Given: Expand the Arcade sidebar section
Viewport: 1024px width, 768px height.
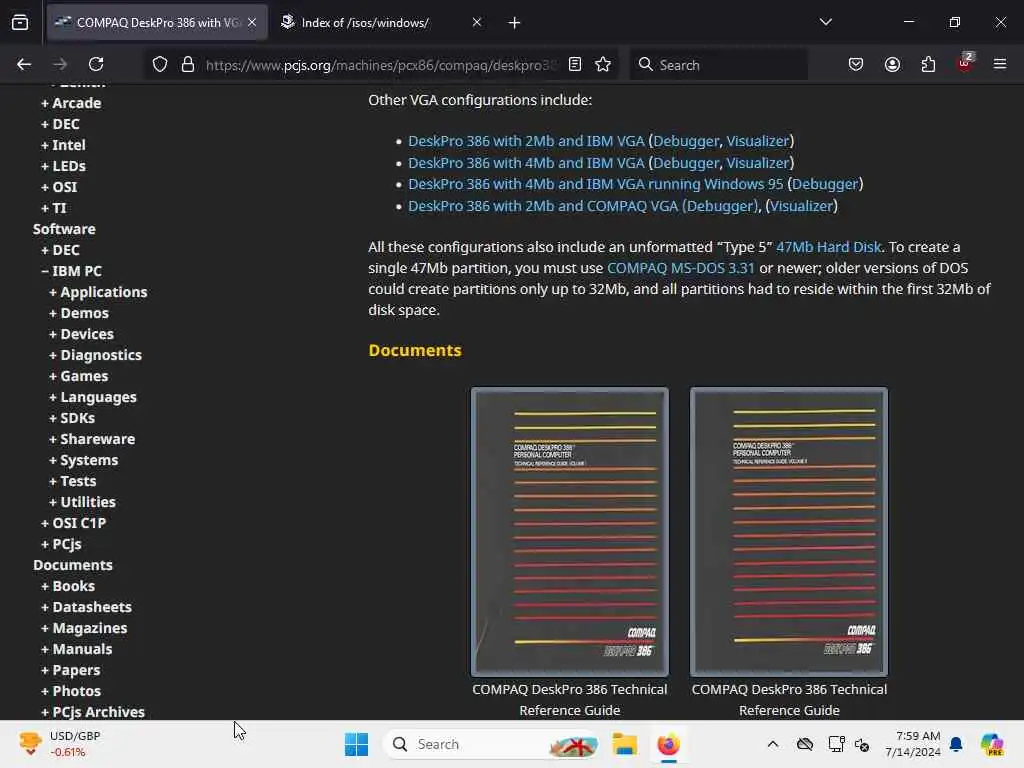Looking at the screenshot, I should click(x=71, y=103).
